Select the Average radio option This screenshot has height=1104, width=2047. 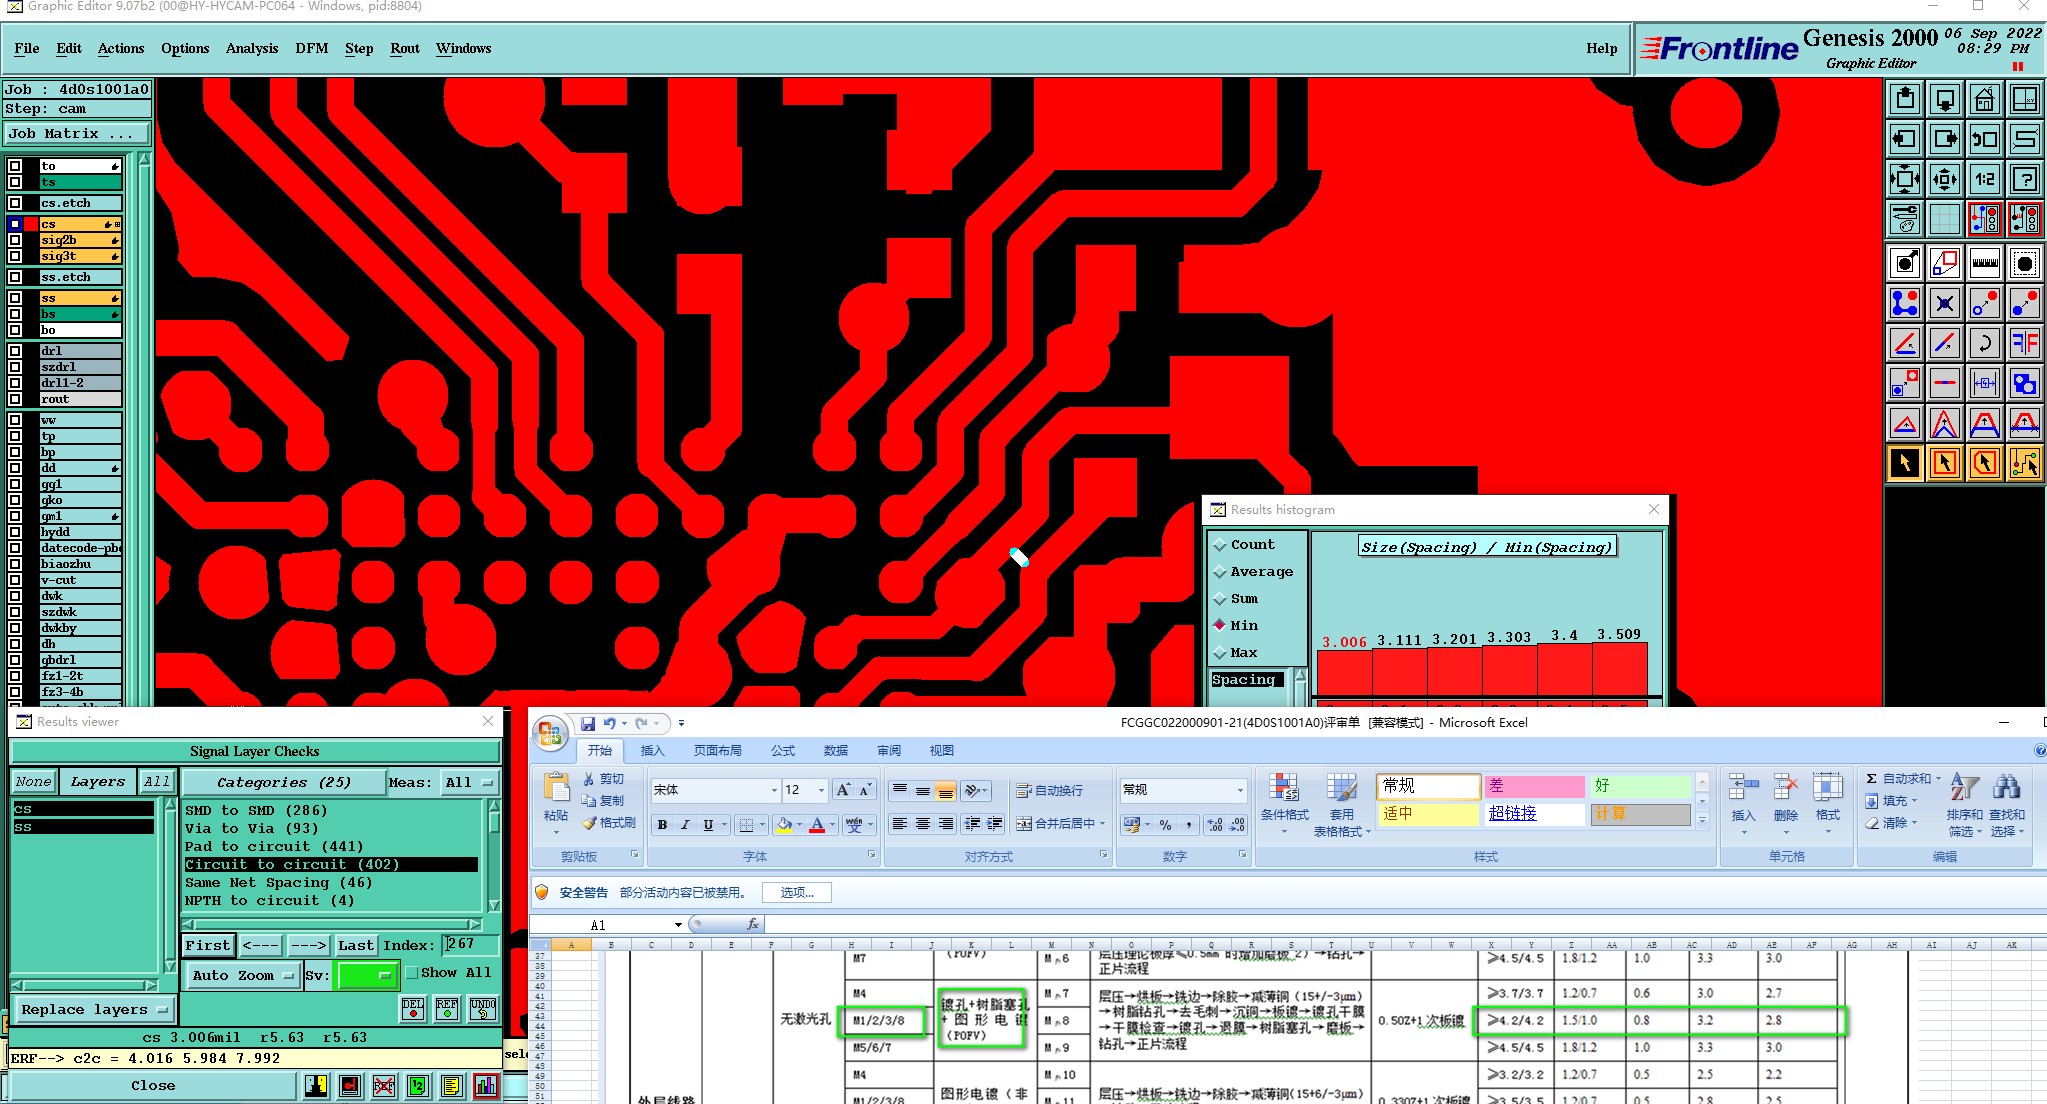1219,572
